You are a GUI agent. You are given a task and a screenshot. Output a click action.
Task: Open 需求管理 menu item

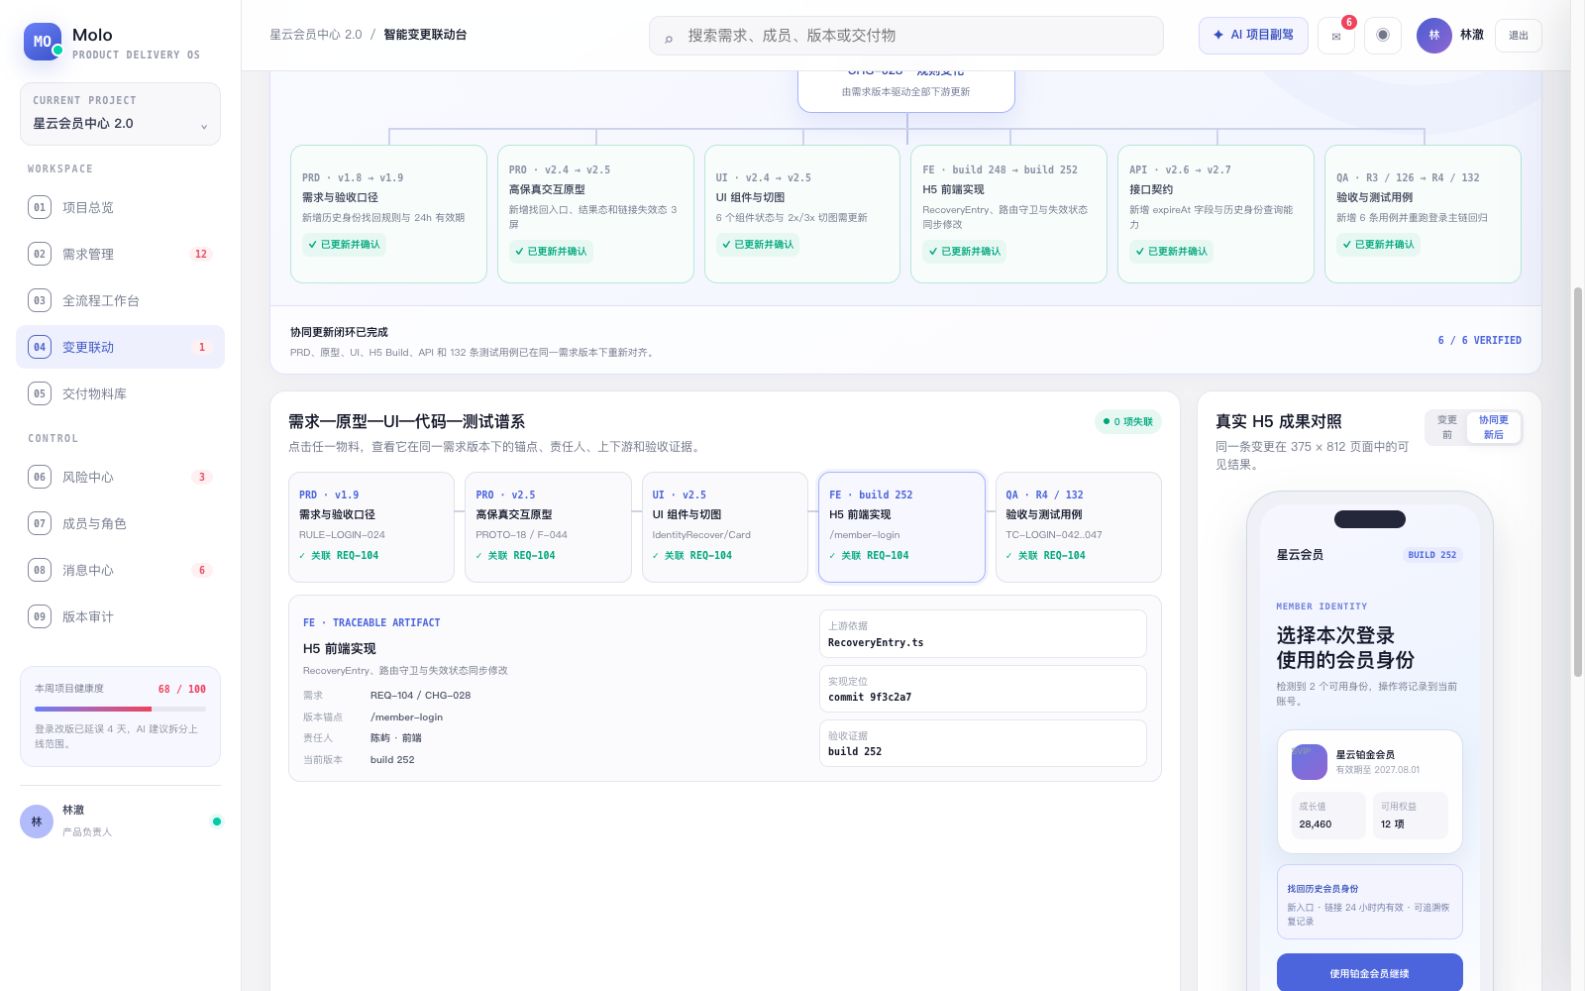[120, 254]
